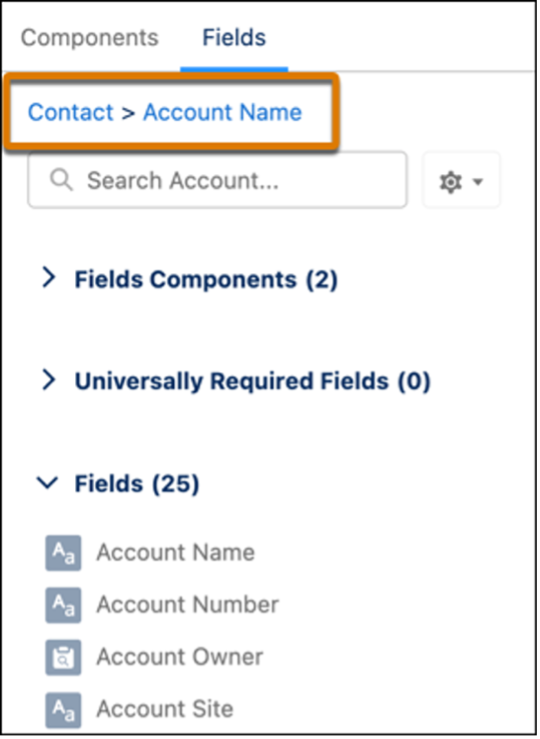Click the lookup icon beside Account Owner
The height and width of the screenshot is (739, 540).
(x=63, y=657)
